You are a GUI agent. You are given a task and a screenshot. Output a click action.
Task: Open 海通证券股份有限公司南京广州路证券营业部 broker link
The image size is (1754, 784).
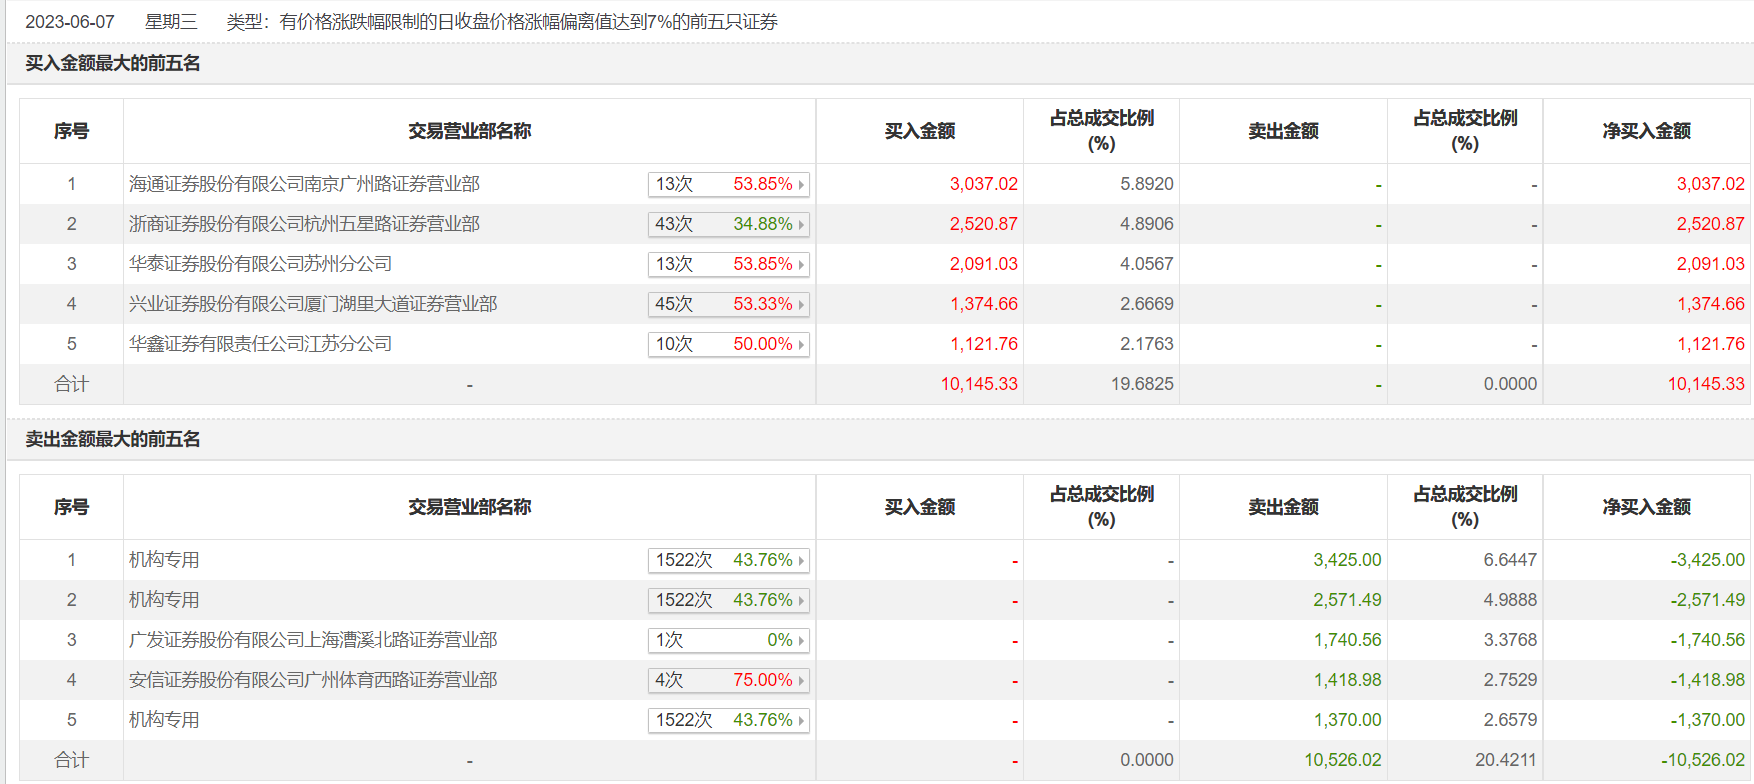click(x=304, y=184)
